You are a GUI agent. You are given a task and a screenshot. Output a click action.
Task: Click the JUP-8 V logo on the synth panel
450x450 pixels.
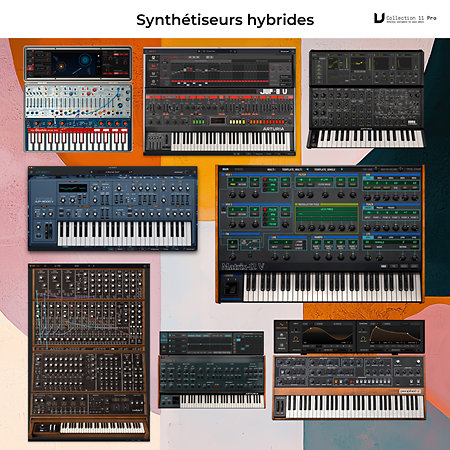[273, 91]
